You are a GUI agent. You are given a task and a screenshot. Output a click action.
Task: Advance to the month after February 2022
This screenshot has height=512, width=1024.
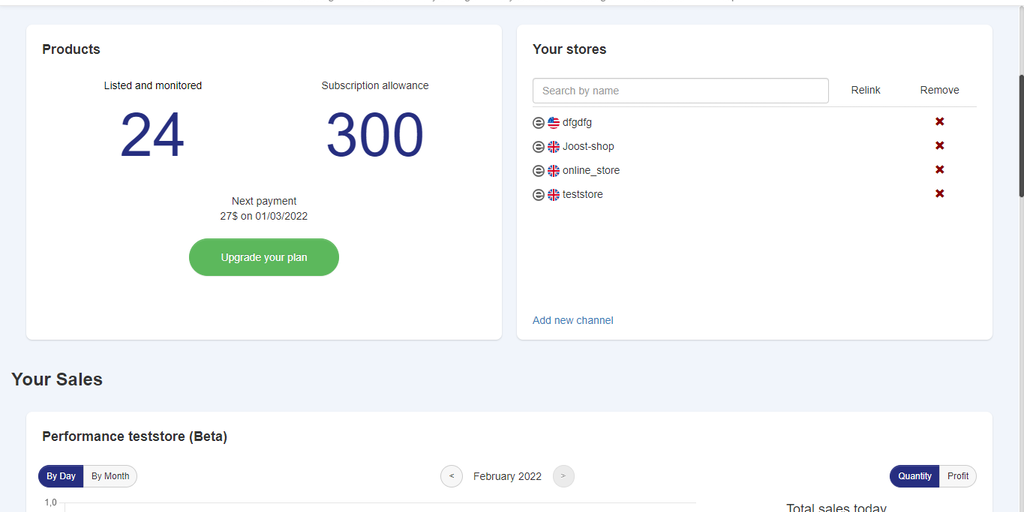coord(564,476)
